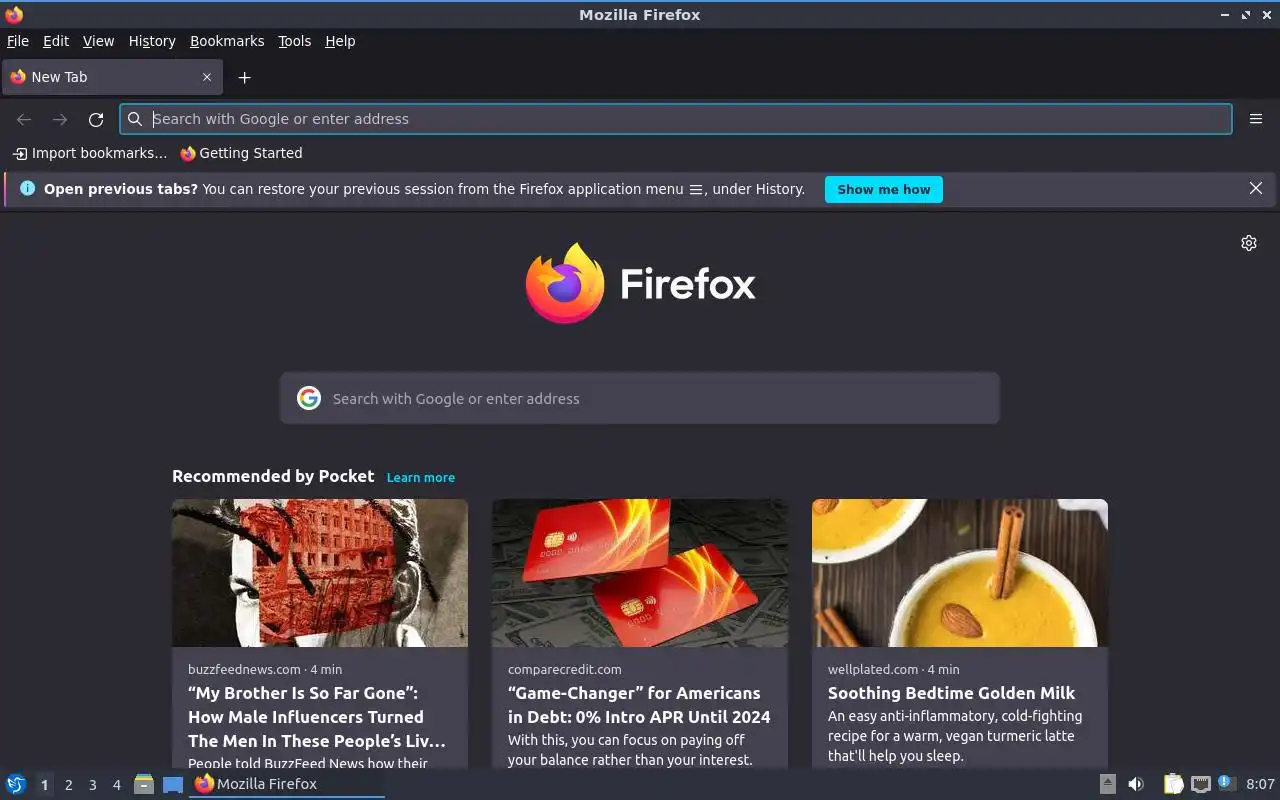Click the clock showing 8:07
Image resolution: width=1280 pixels, height=800 pixels.
[1260, 784]
